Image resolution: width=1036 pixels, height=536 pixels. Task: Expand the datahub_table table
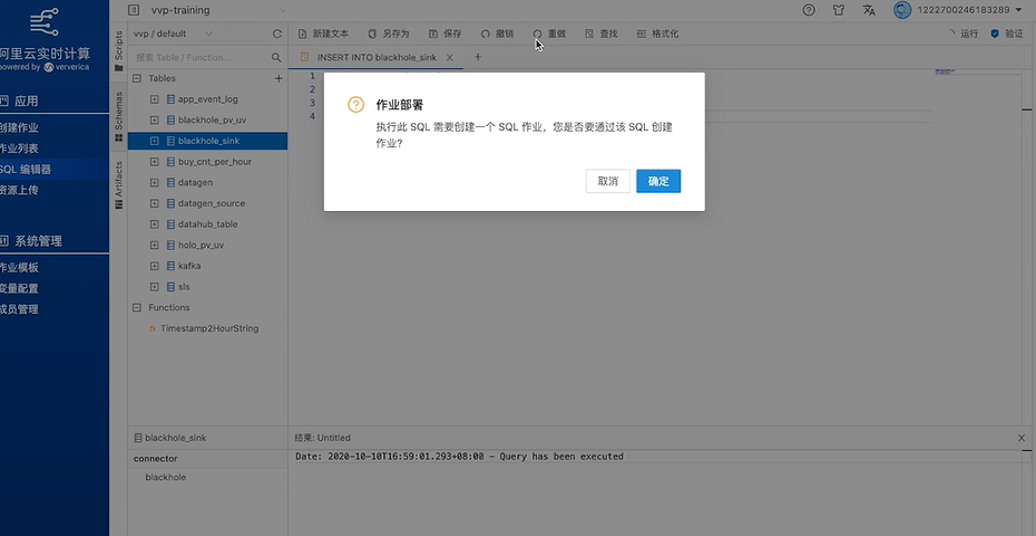coord(155,224)
